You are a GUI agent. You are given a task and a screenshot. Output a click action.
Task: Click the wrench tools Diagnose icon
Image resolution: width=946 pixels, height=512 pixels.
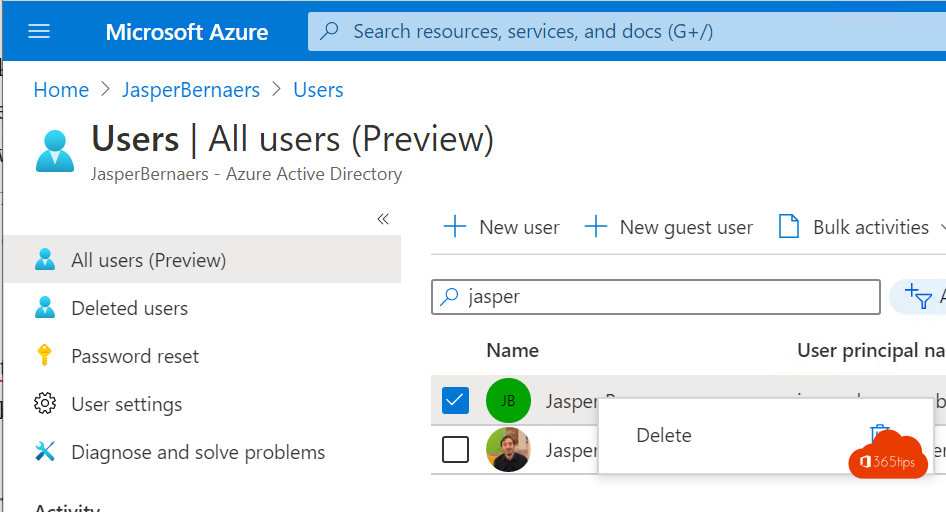click(45, 451)
